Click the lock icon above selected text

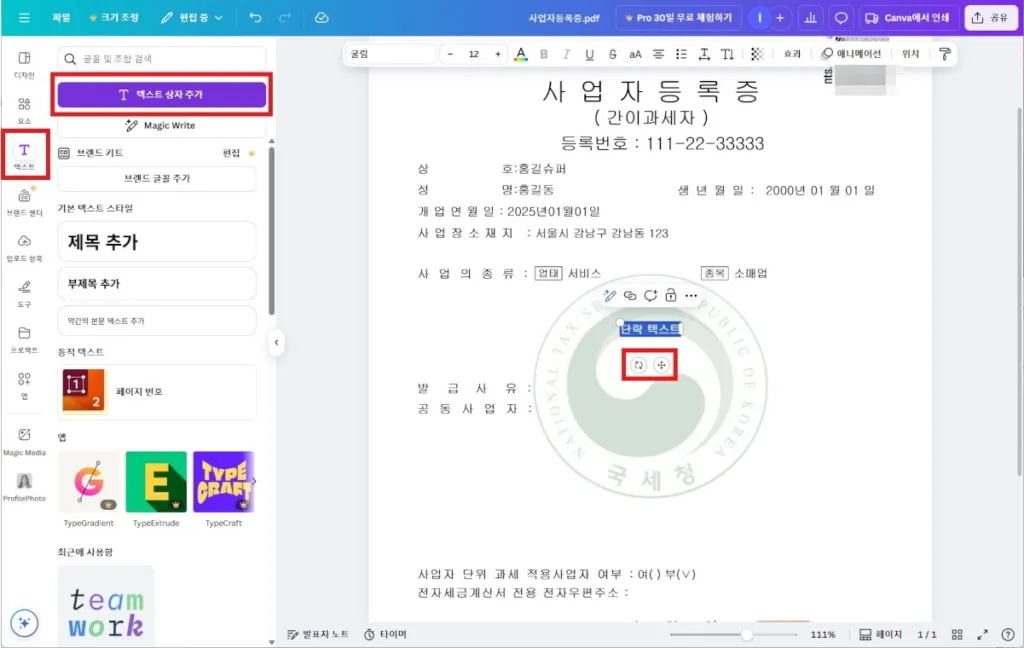click(670, 296)
